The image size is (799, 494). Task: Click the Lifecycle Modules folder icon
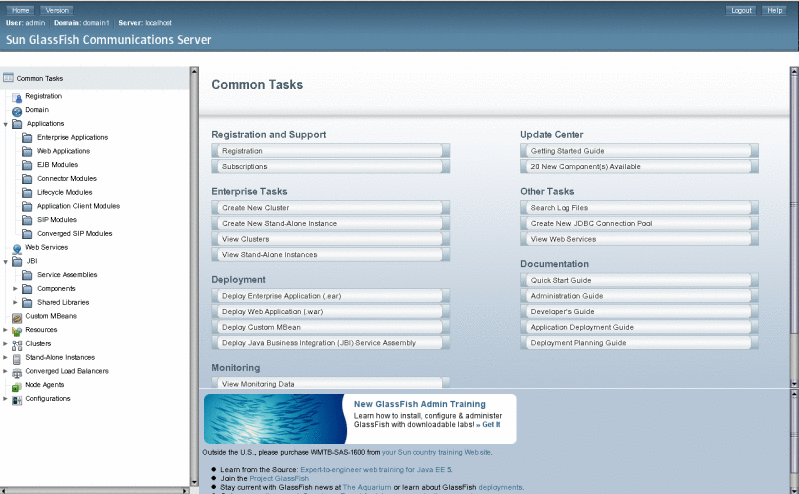pyautogui.click(x=27, y=193)
